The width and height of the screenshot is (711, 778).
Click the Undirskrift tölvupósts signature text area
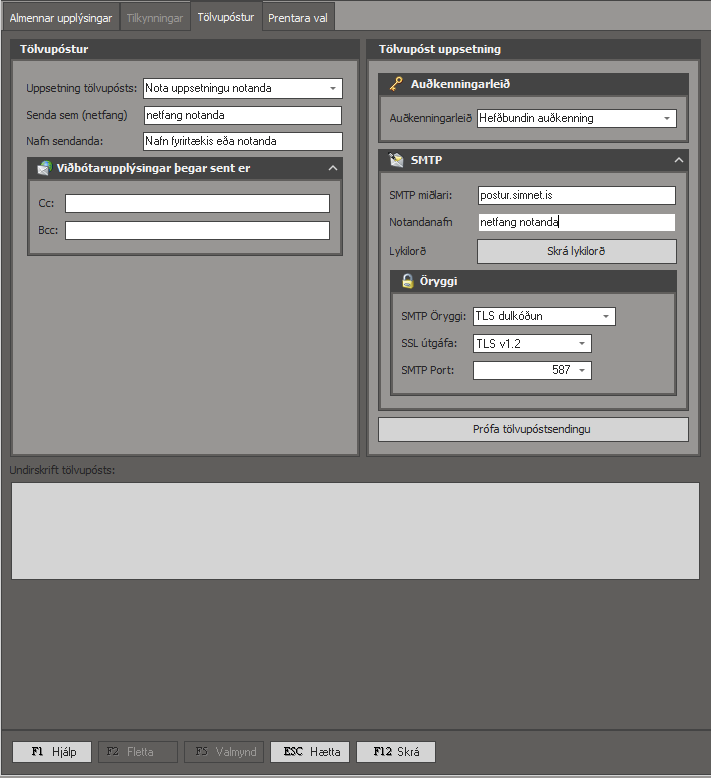355,530
